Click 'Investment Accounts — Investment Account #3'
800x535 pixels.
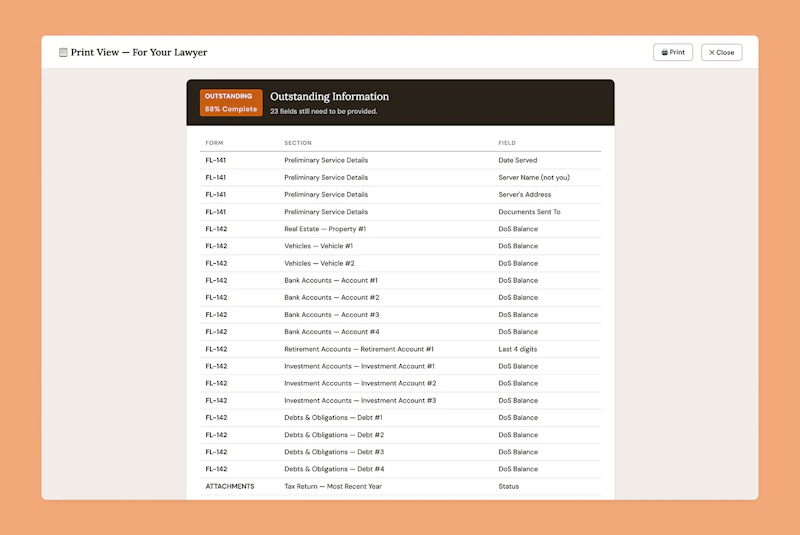point(360,400)
